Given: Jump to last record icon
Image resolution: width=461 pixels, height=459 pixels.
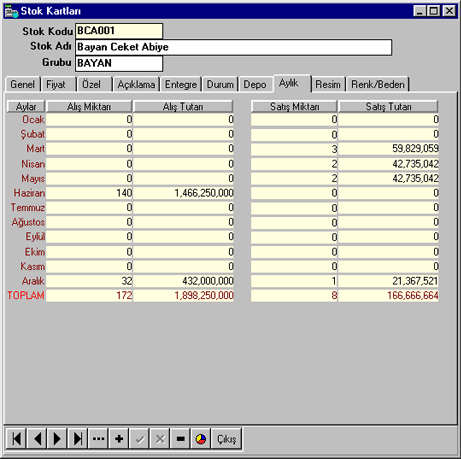Looking at the screenshot, I should [x=78, y=439].
